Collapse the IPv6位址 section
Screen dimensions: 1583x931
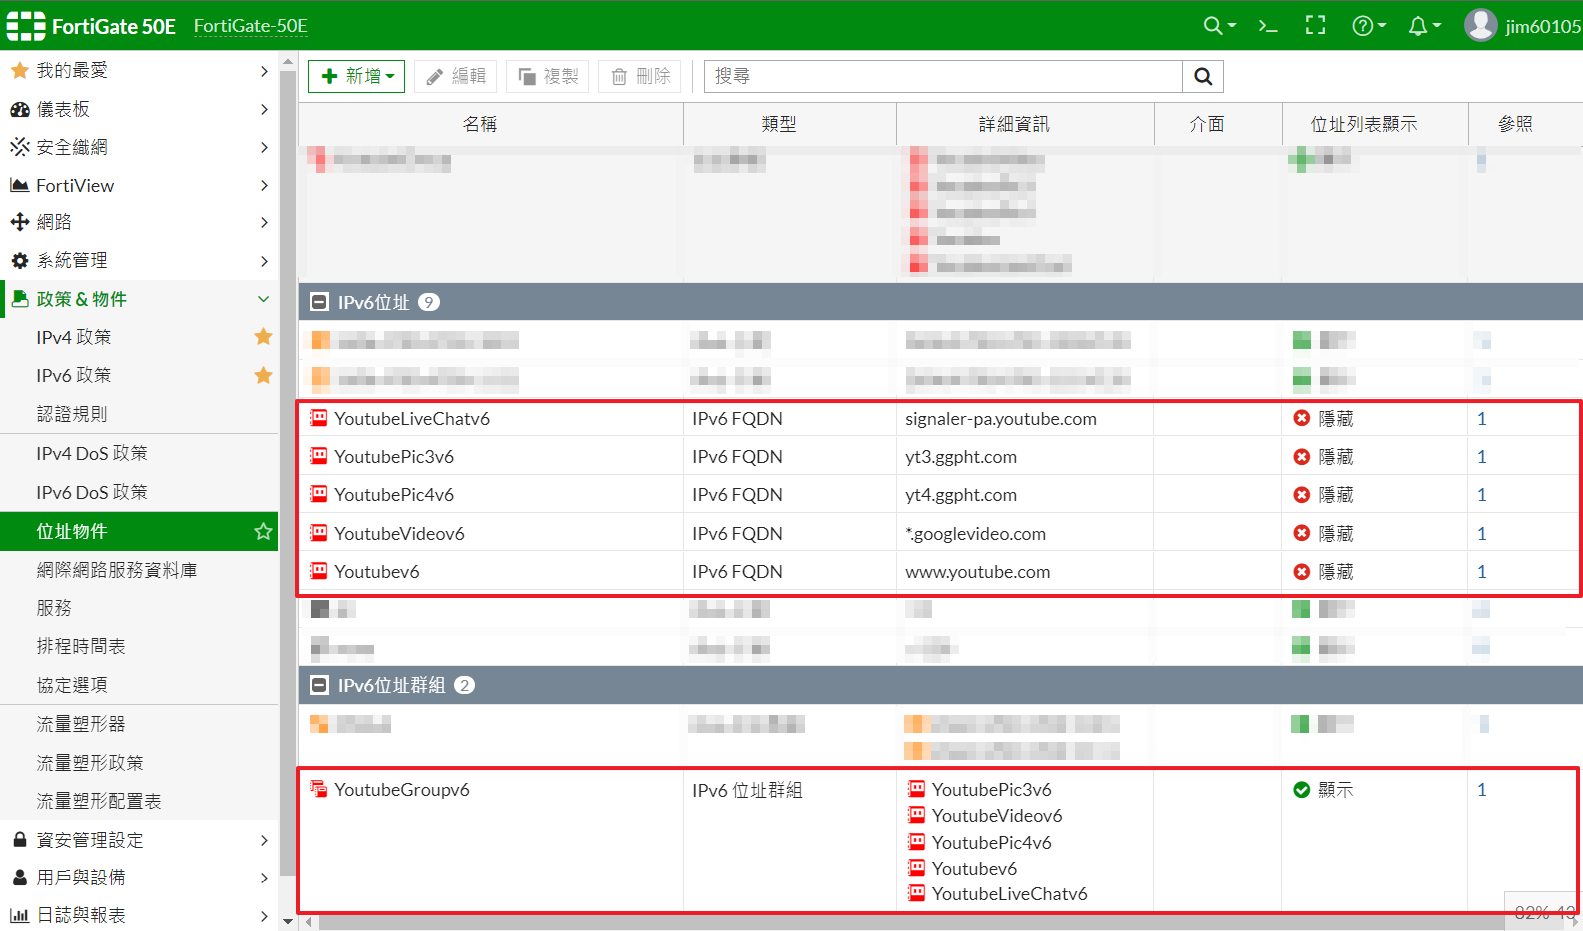[x=320, y=302]
